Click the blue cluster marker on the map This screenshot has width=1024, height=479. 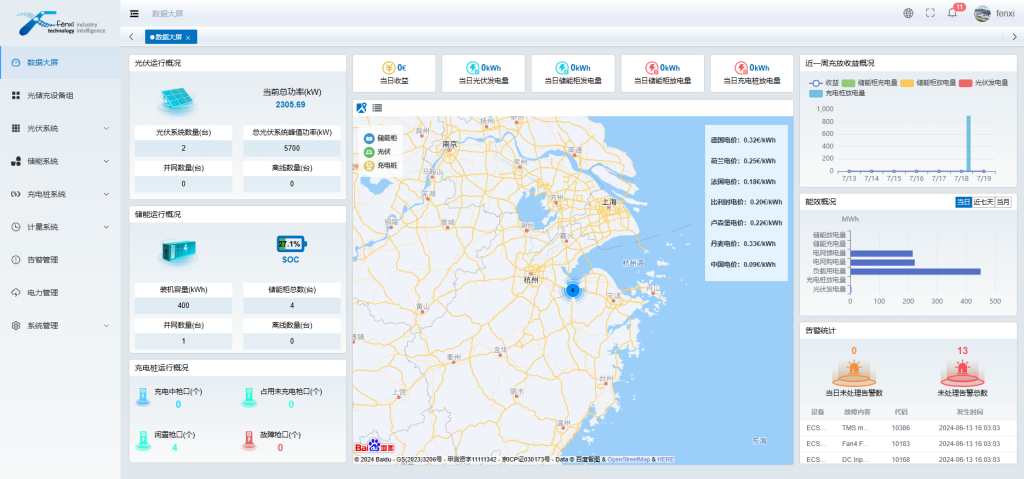[x=572, y=290]
